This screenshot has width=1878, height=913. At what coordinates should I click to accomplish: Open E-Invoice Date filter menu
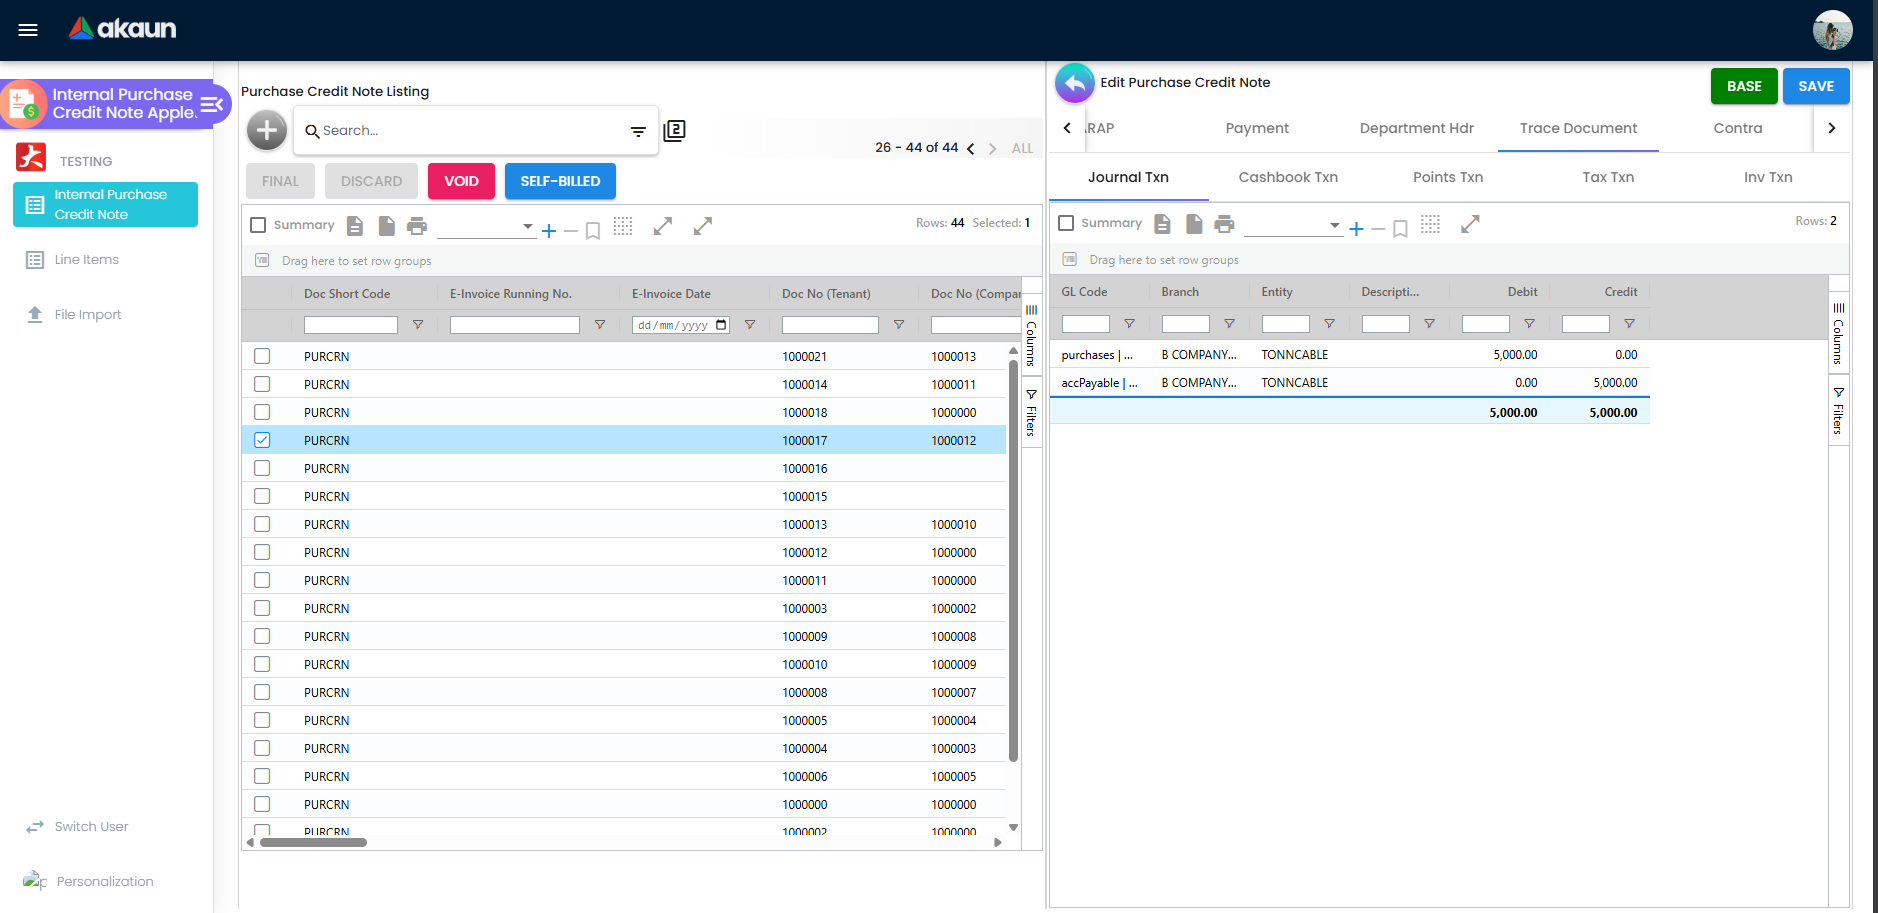click(750, 325)
